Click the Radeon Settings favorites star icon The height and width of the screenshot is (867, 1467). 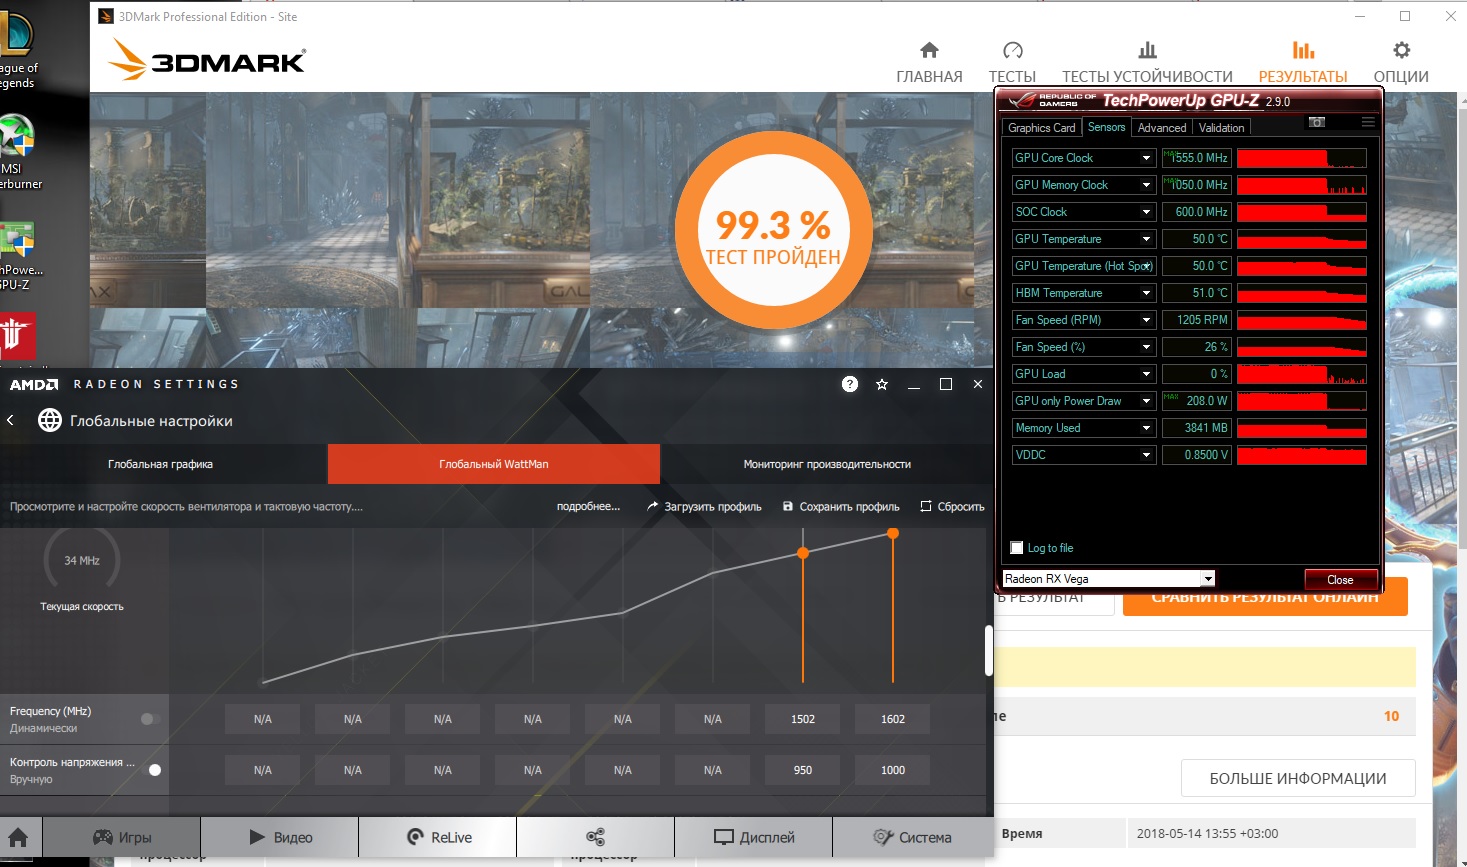882,384
